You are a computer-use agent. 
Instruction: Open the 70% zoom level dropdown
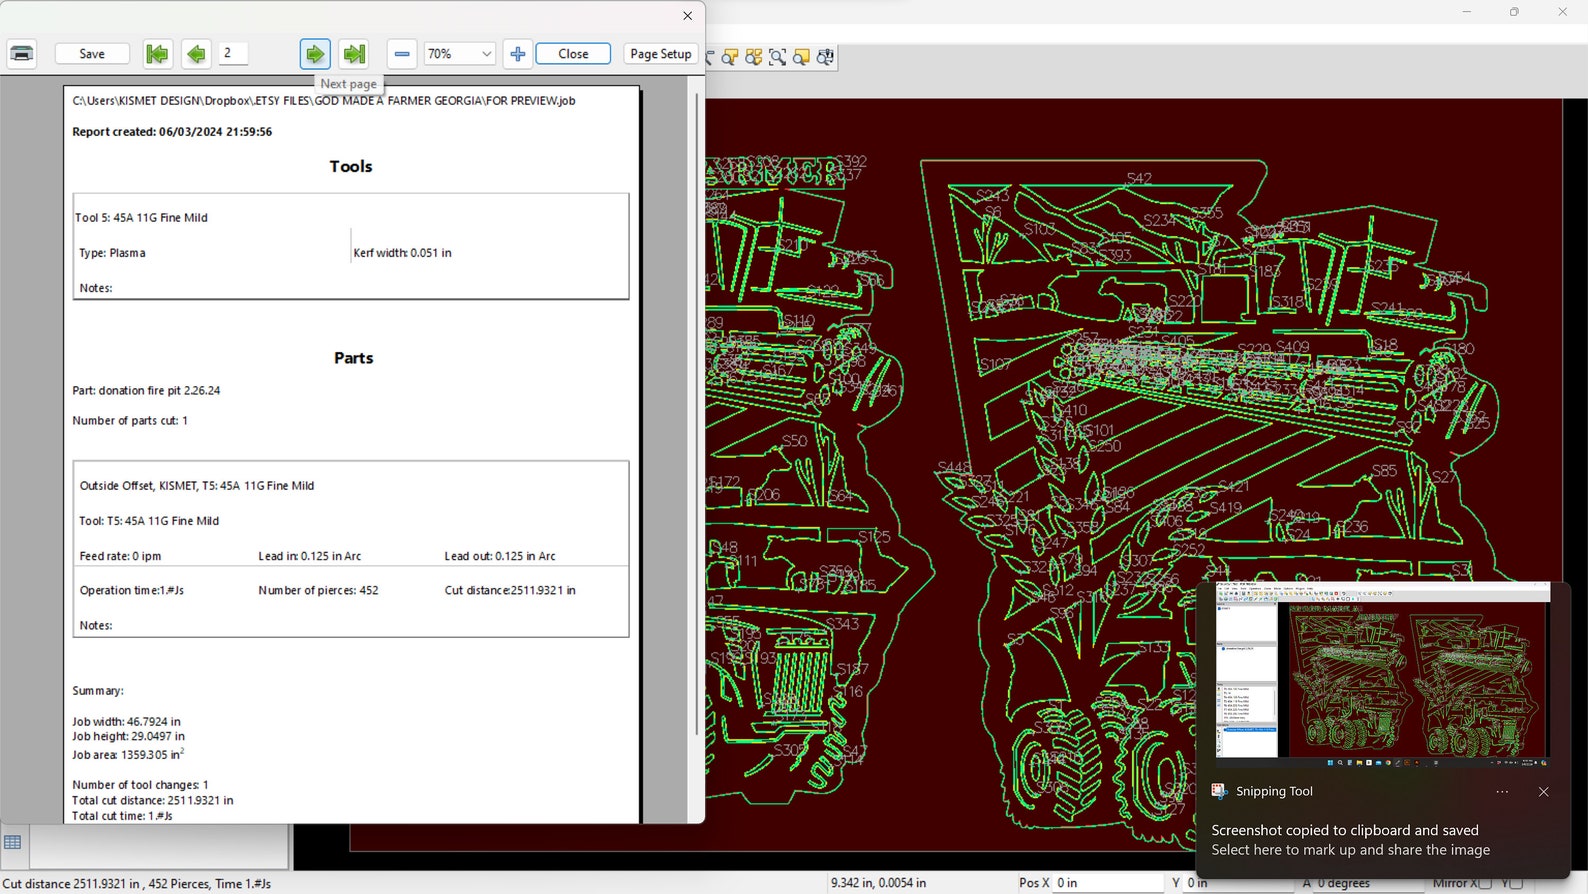[486, 54]
